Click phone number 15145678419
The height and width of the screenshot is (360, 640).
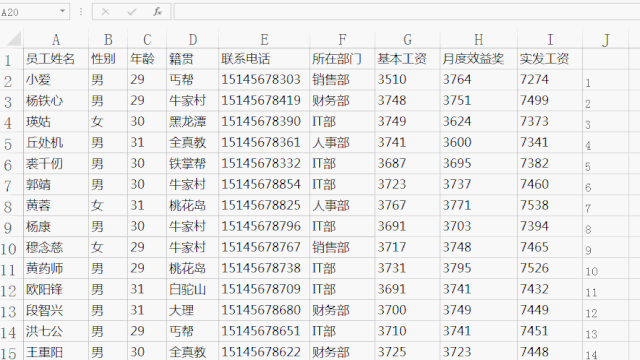(x=264, y=101)
